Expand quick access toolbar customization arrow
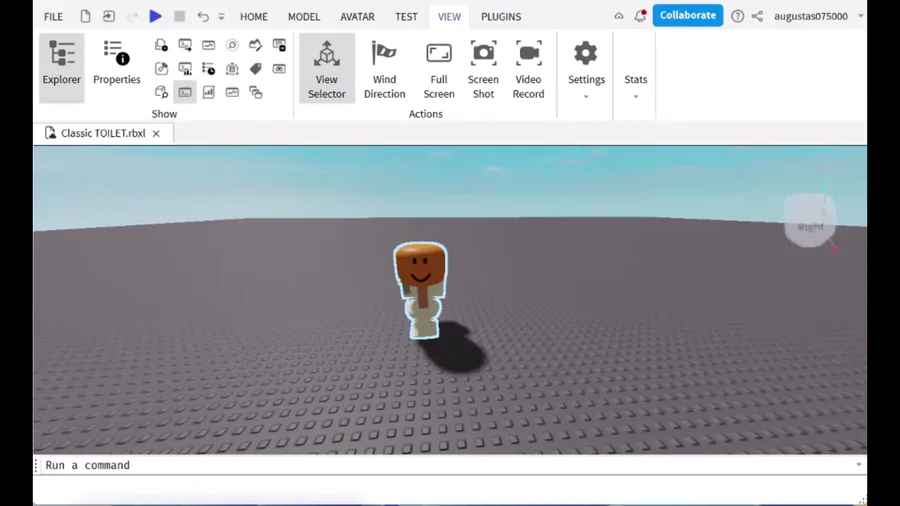This screenshot has height=506, width=900. [x=221, y=17]
